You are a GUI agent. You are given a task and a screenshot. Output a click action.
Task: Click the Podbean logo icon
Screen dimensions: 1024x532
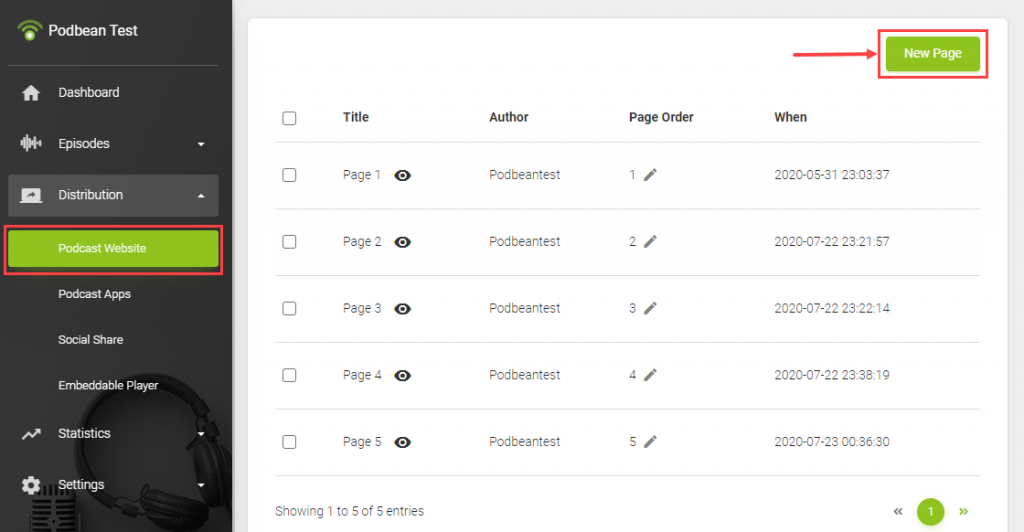click(x=30, y=30)
